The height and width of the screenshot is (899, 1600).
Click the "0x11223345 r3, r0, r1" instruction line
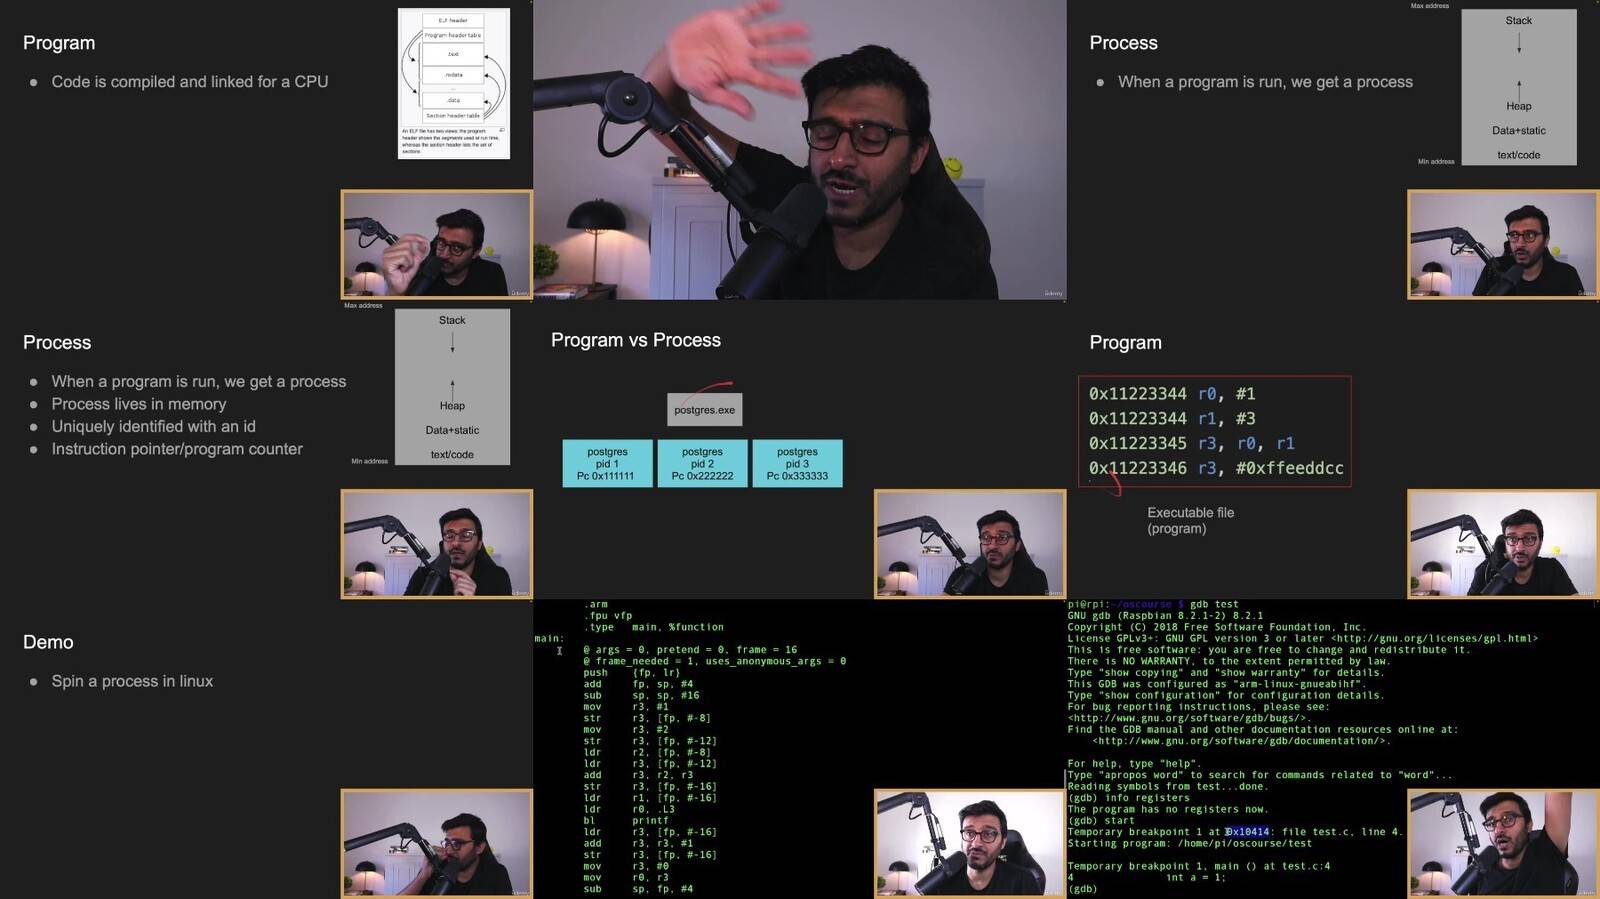tap(1192, 443)
